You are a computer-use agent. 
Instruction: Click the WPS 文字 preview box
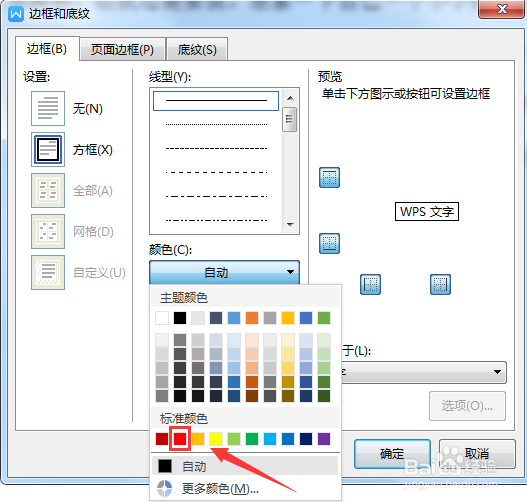tap(427, 212)
